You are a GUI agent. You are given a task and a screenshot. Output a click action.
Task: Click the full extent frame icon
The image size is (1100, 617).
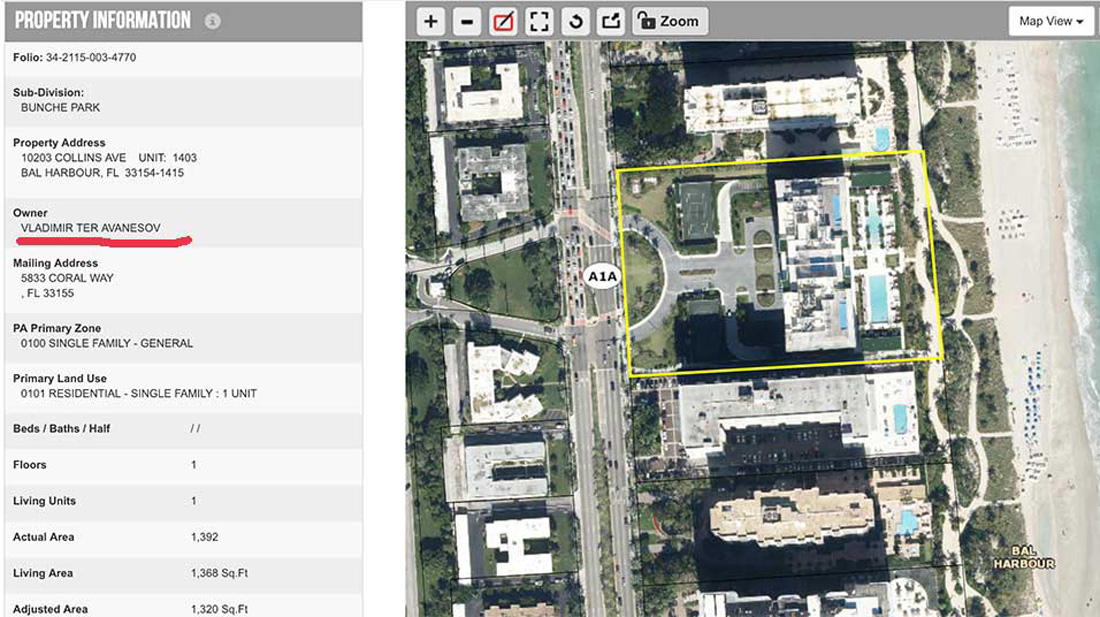(539, 22)
